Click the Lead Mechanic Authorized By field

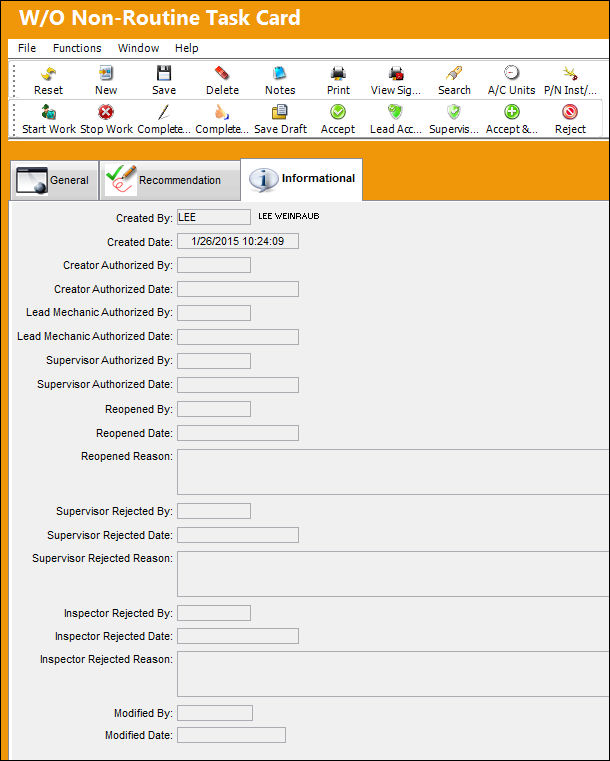pos(214,313)
